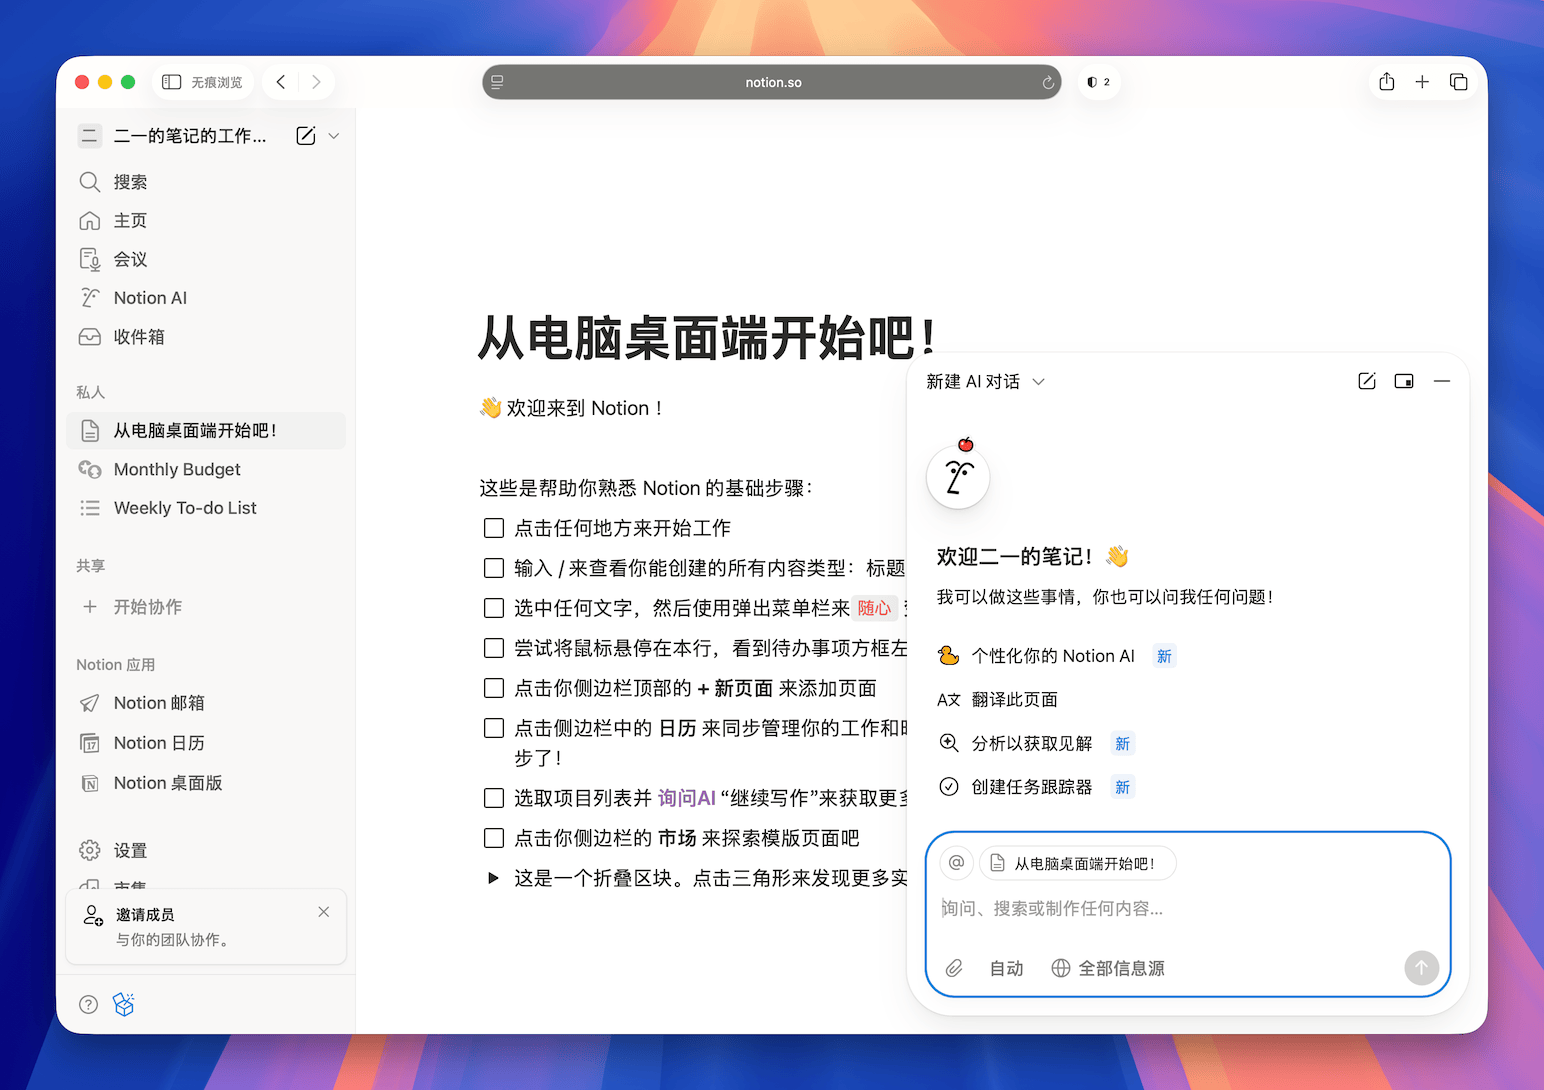Open the 收件箱 (Inbox) in sidebar
The image size is (1544, 1090).
(x=137, y=337)
